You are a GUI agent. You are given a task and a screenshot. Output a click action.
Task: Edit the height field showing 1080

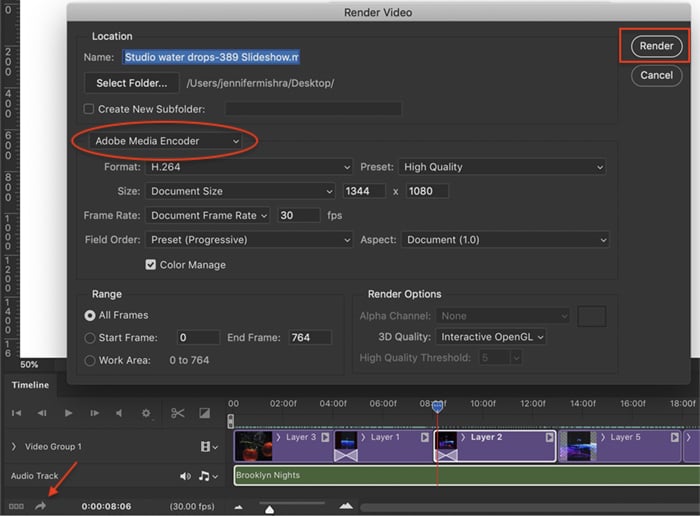[427, 191]
